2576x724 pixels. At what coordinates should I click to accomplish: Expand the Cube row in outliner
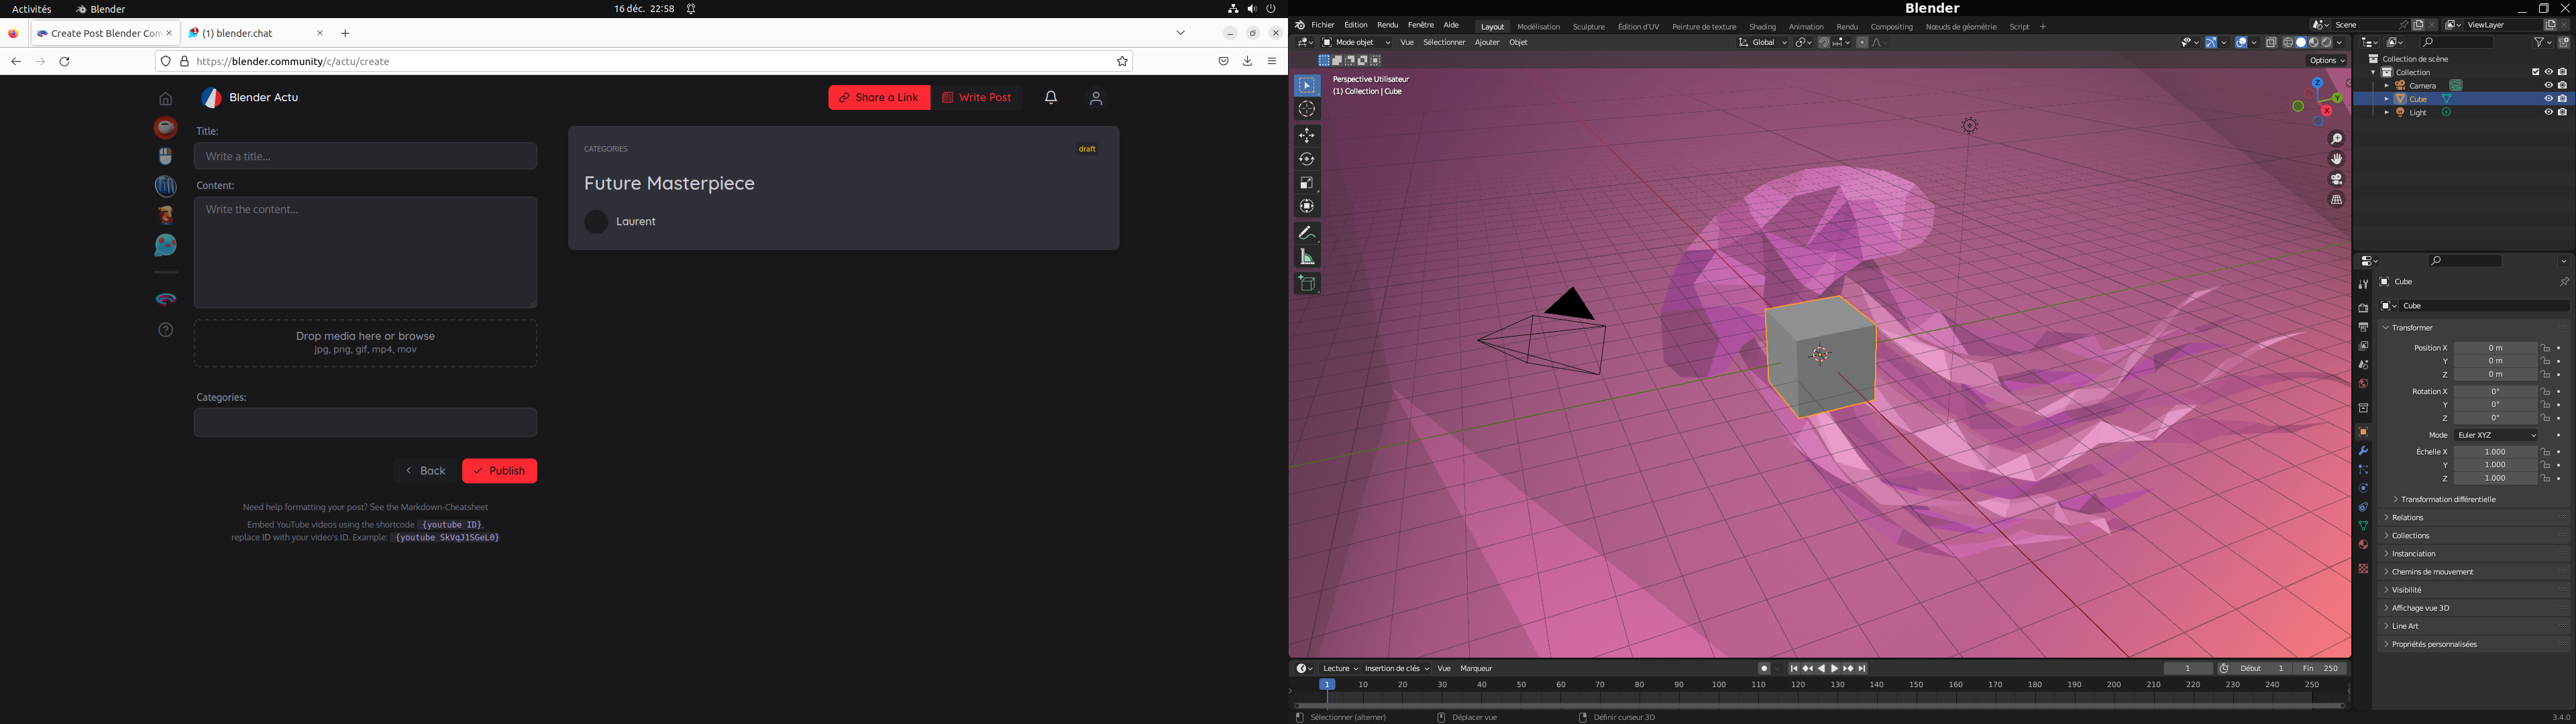click(2386, 99)
